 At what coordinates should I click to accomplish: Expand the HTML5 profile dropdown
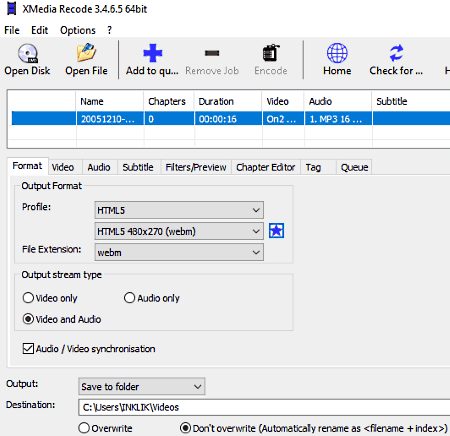(x=179, y=210)
